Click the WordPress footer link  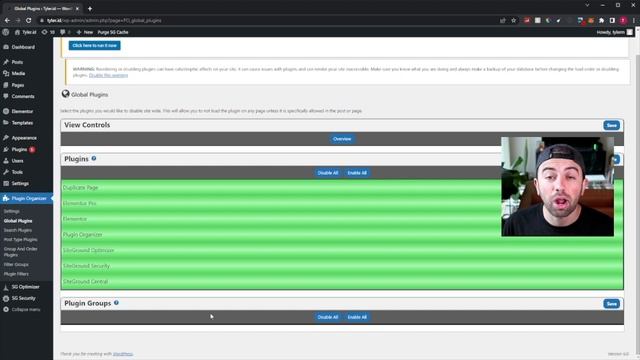[123, 354]
